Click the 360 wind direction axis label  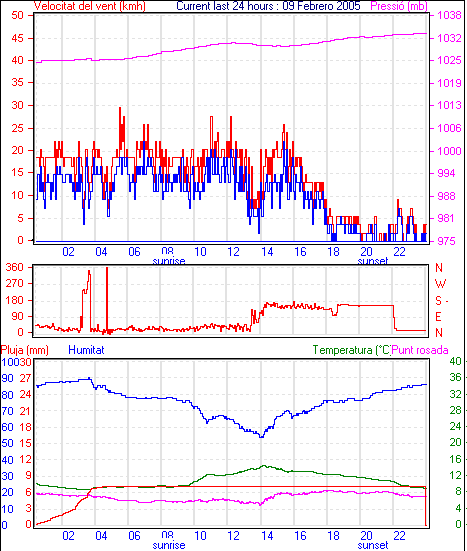[x=15, y=267]
